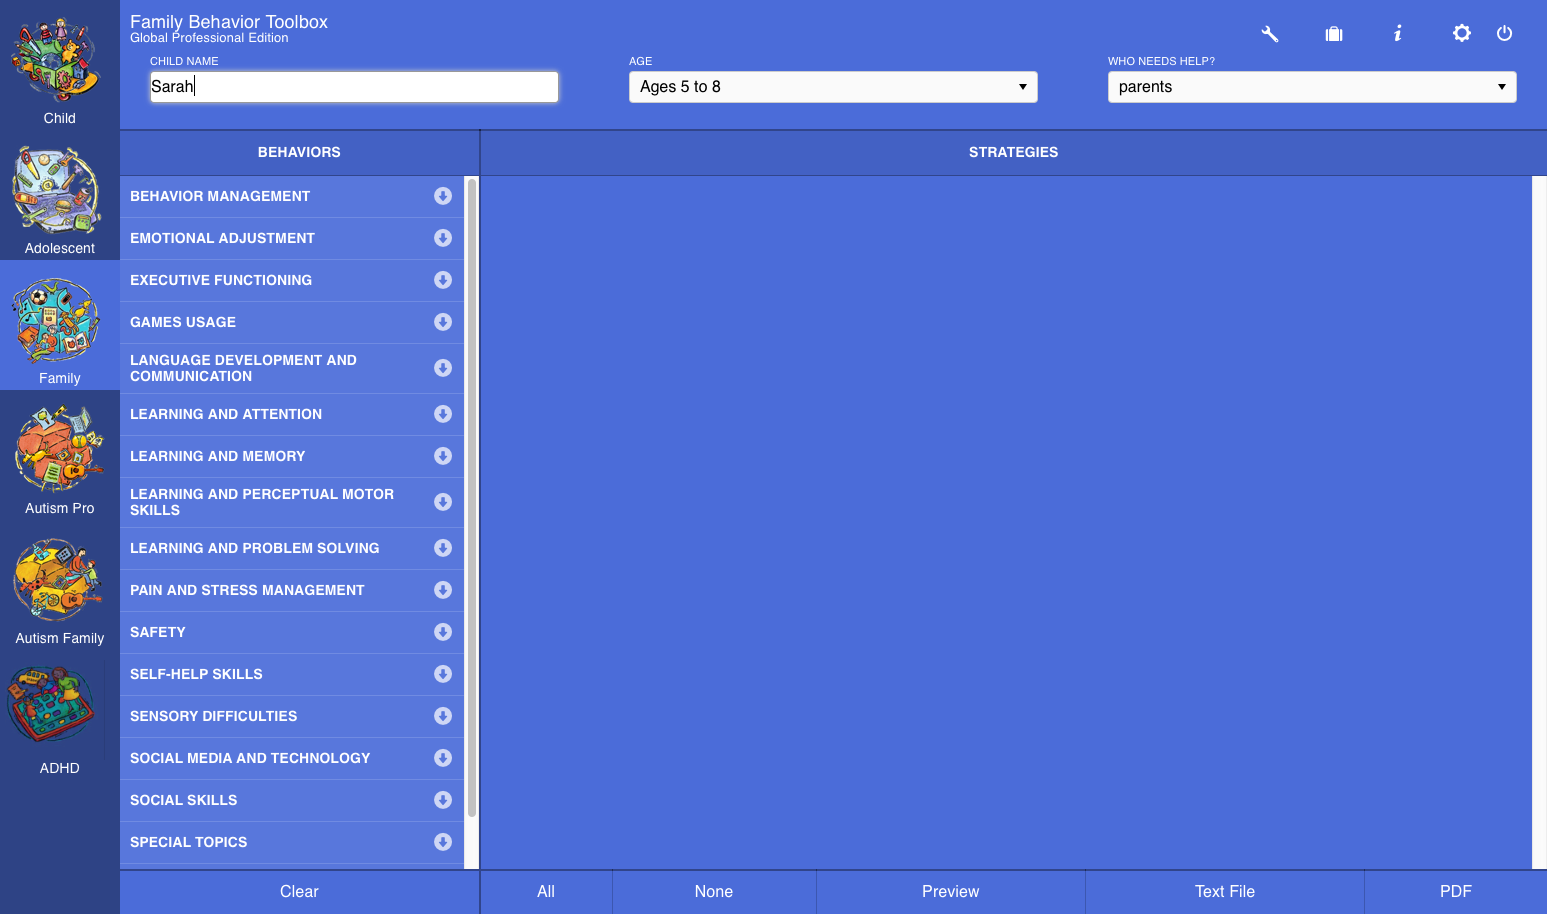Click the Child Name input field
This screenshot has width=1547, height=914.
point(354,87)
